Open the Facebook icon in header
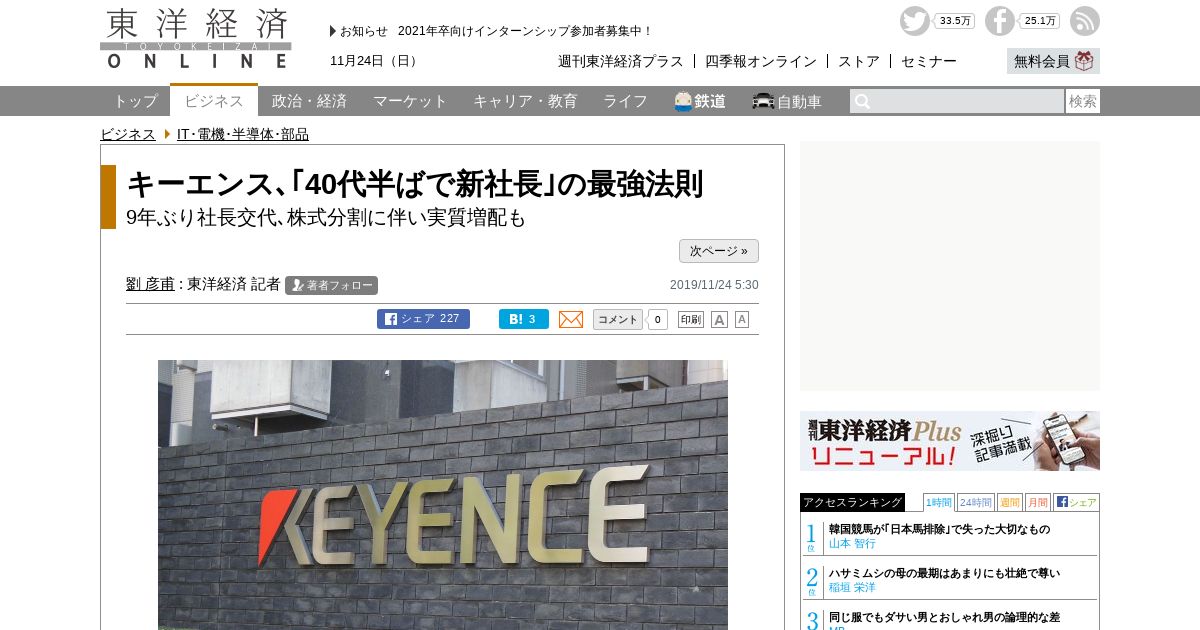 [x=999, y=21]
